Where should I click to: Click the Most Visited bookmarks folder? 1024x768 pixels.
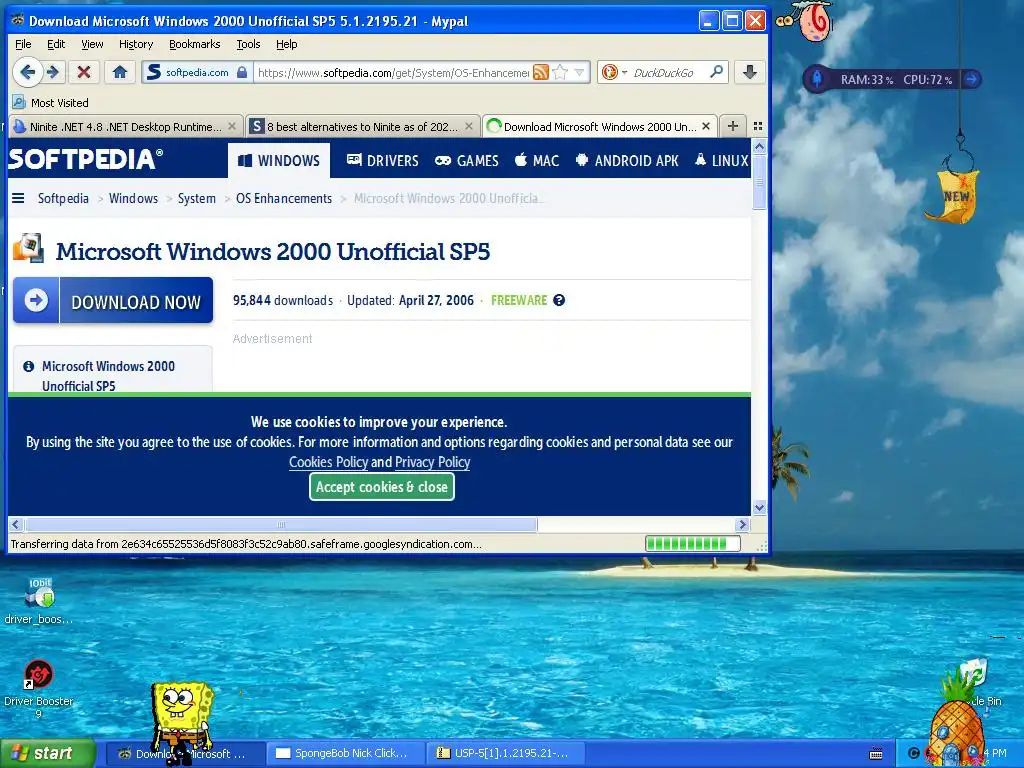[50, 103]
